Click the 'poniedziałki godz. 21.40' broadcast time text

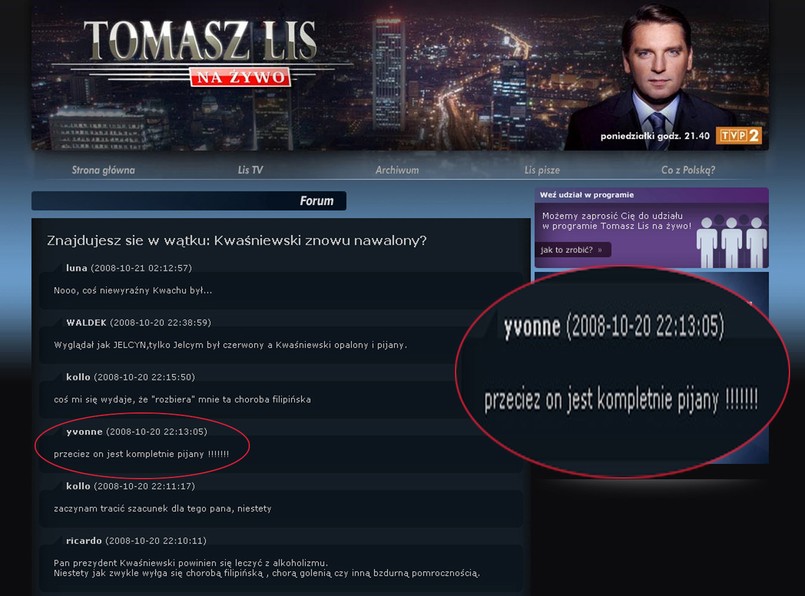pyautogui.click(x=655, y=136)
